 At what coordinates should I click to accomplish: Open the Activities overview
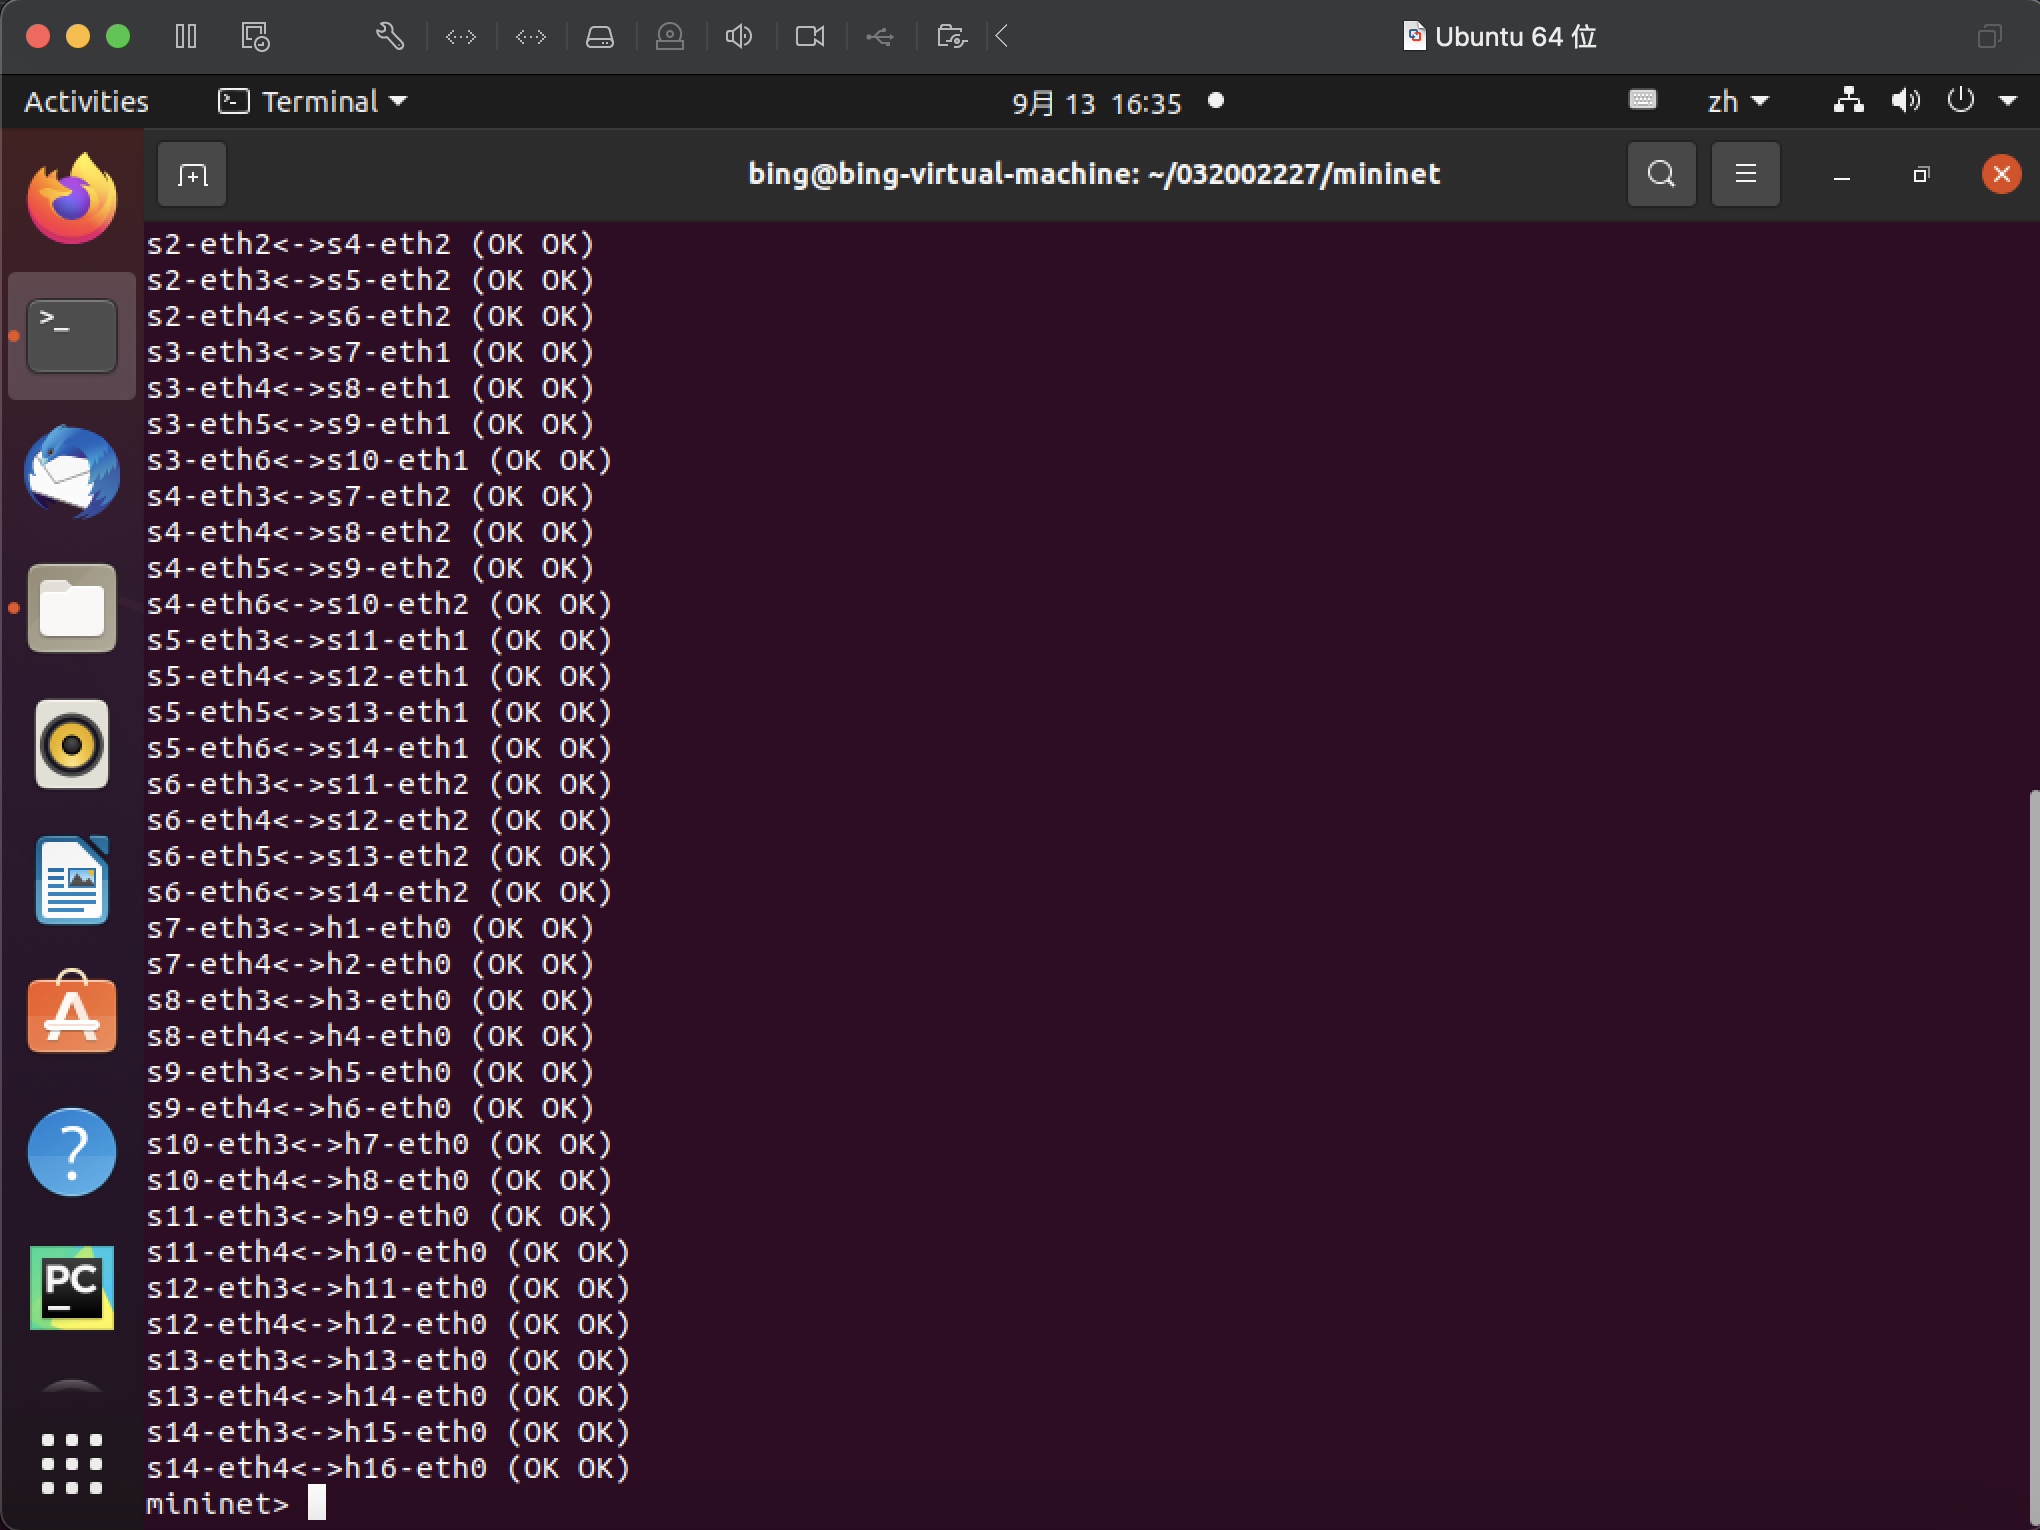(x=86, y=102)
